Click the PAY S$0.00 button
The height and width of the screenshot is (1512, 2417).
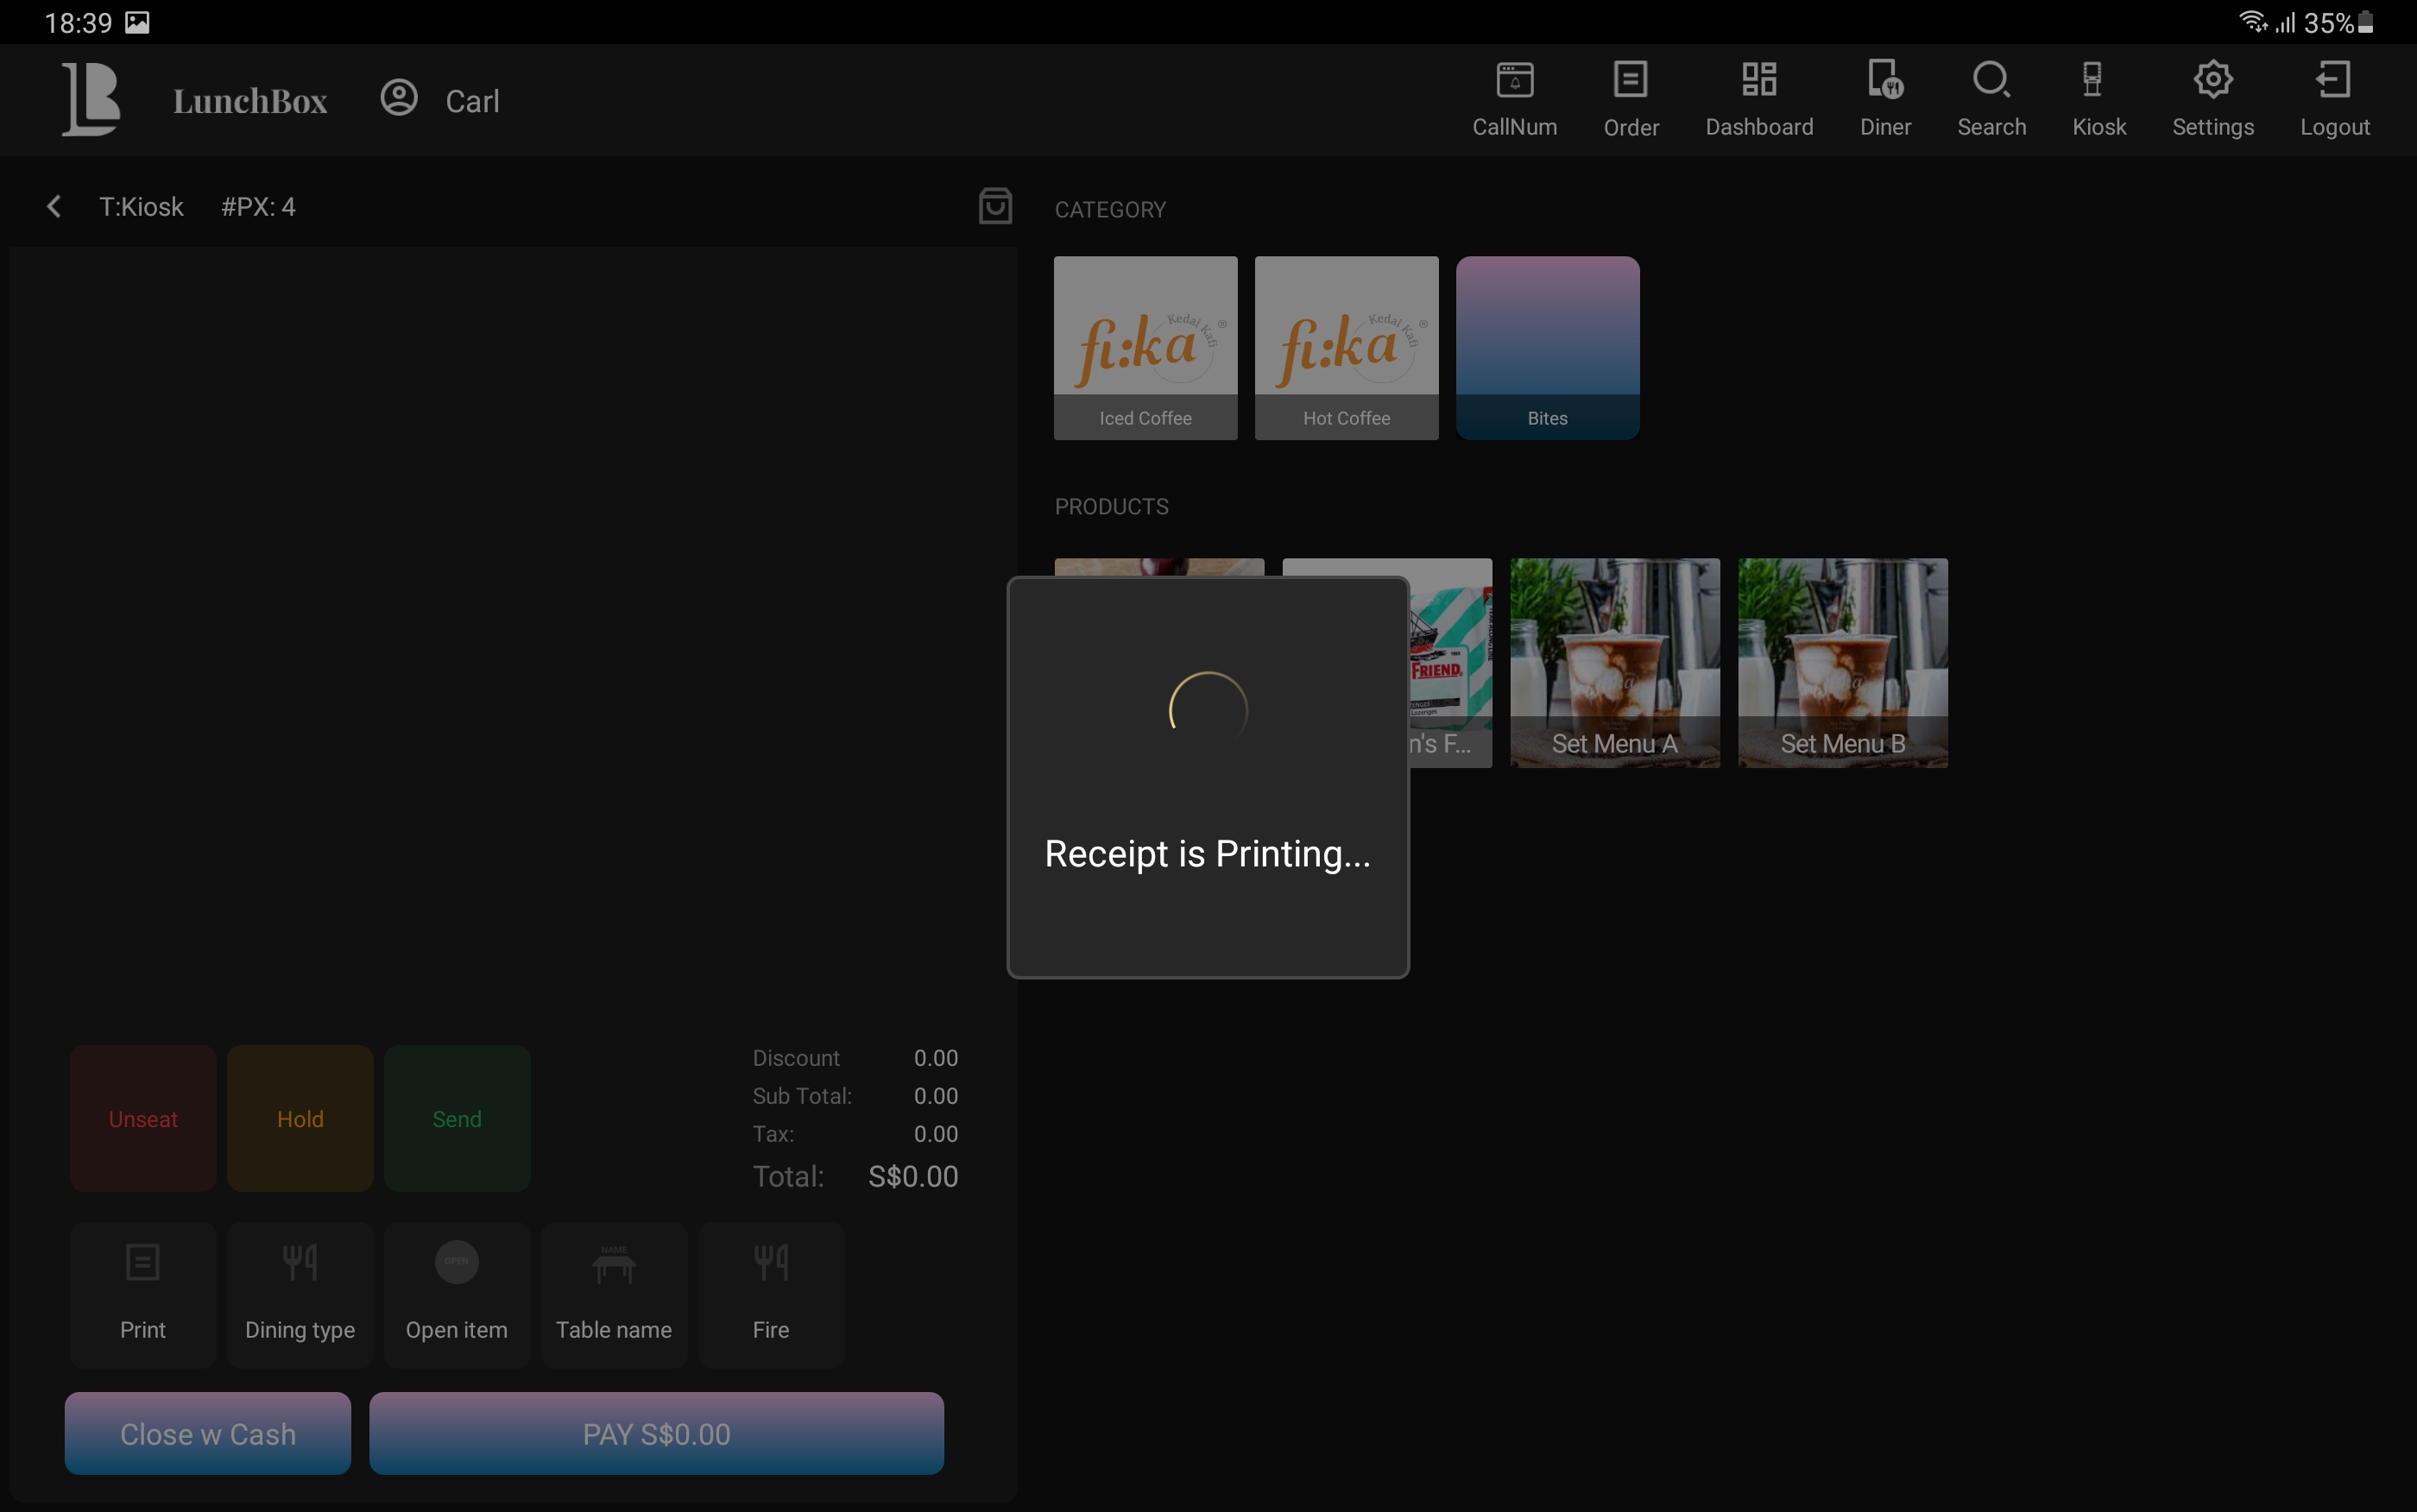click(x=656, y=1432)
